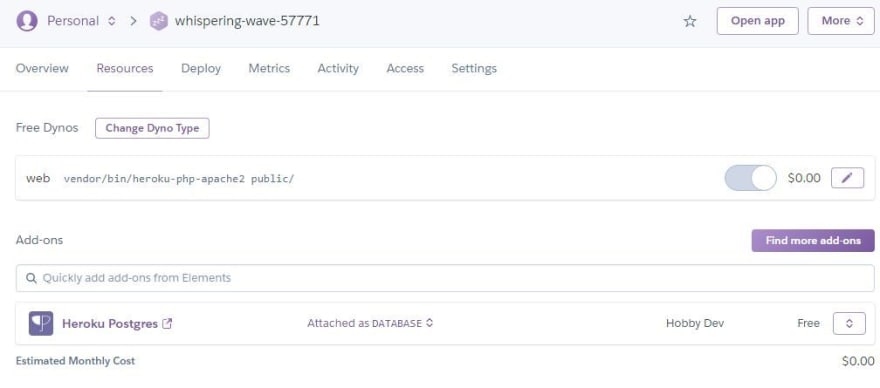Open the Access tab
Viewport: 880px width, 388px height.
pos(405,69)
